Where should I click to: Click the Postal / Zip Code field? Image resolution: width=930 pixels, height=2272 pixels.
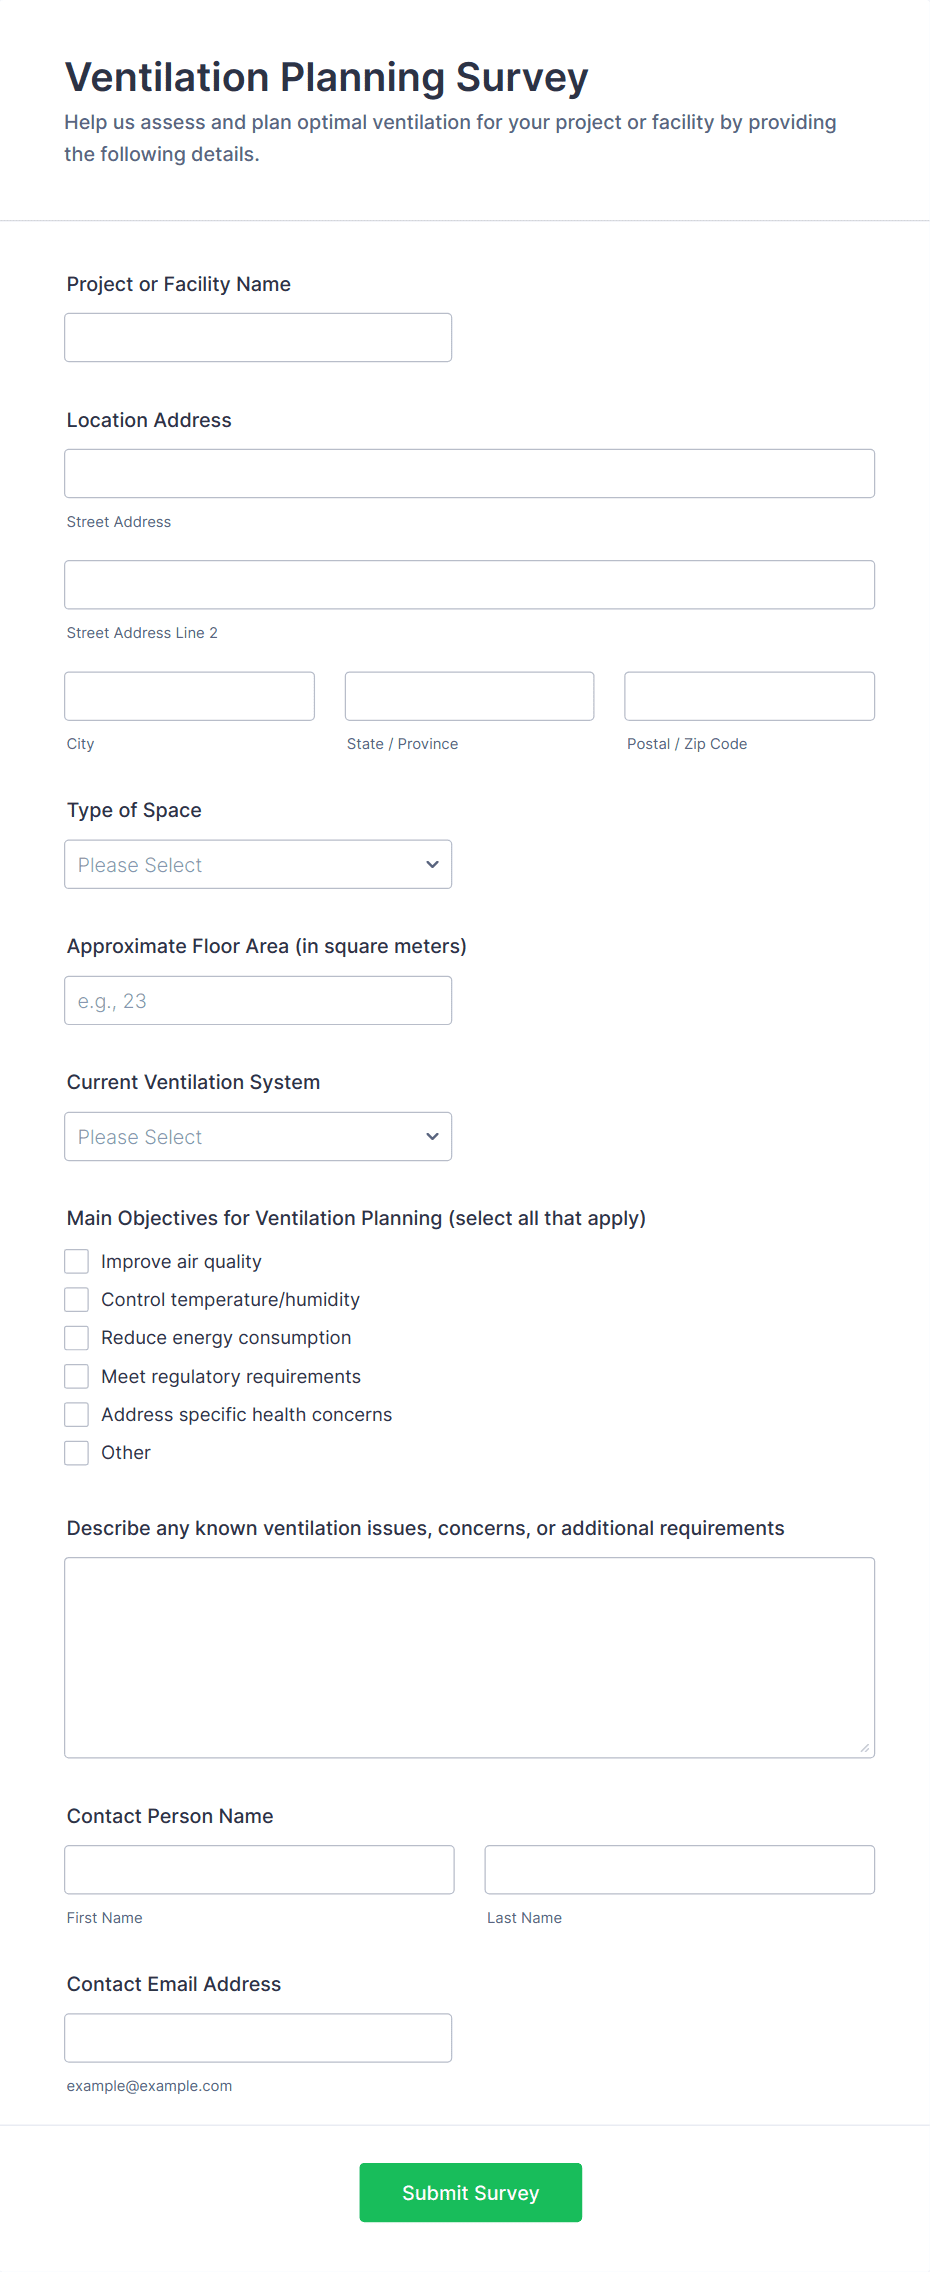click(x=749, y=696)
